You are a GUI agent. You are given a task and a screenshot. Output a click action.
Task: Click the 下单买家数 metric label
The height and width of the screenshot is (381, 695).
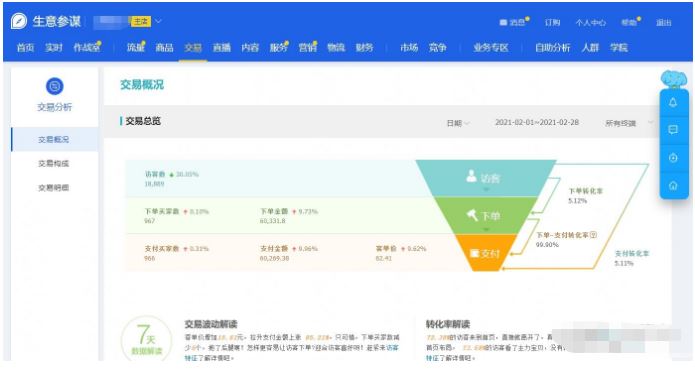coord(162,211)
